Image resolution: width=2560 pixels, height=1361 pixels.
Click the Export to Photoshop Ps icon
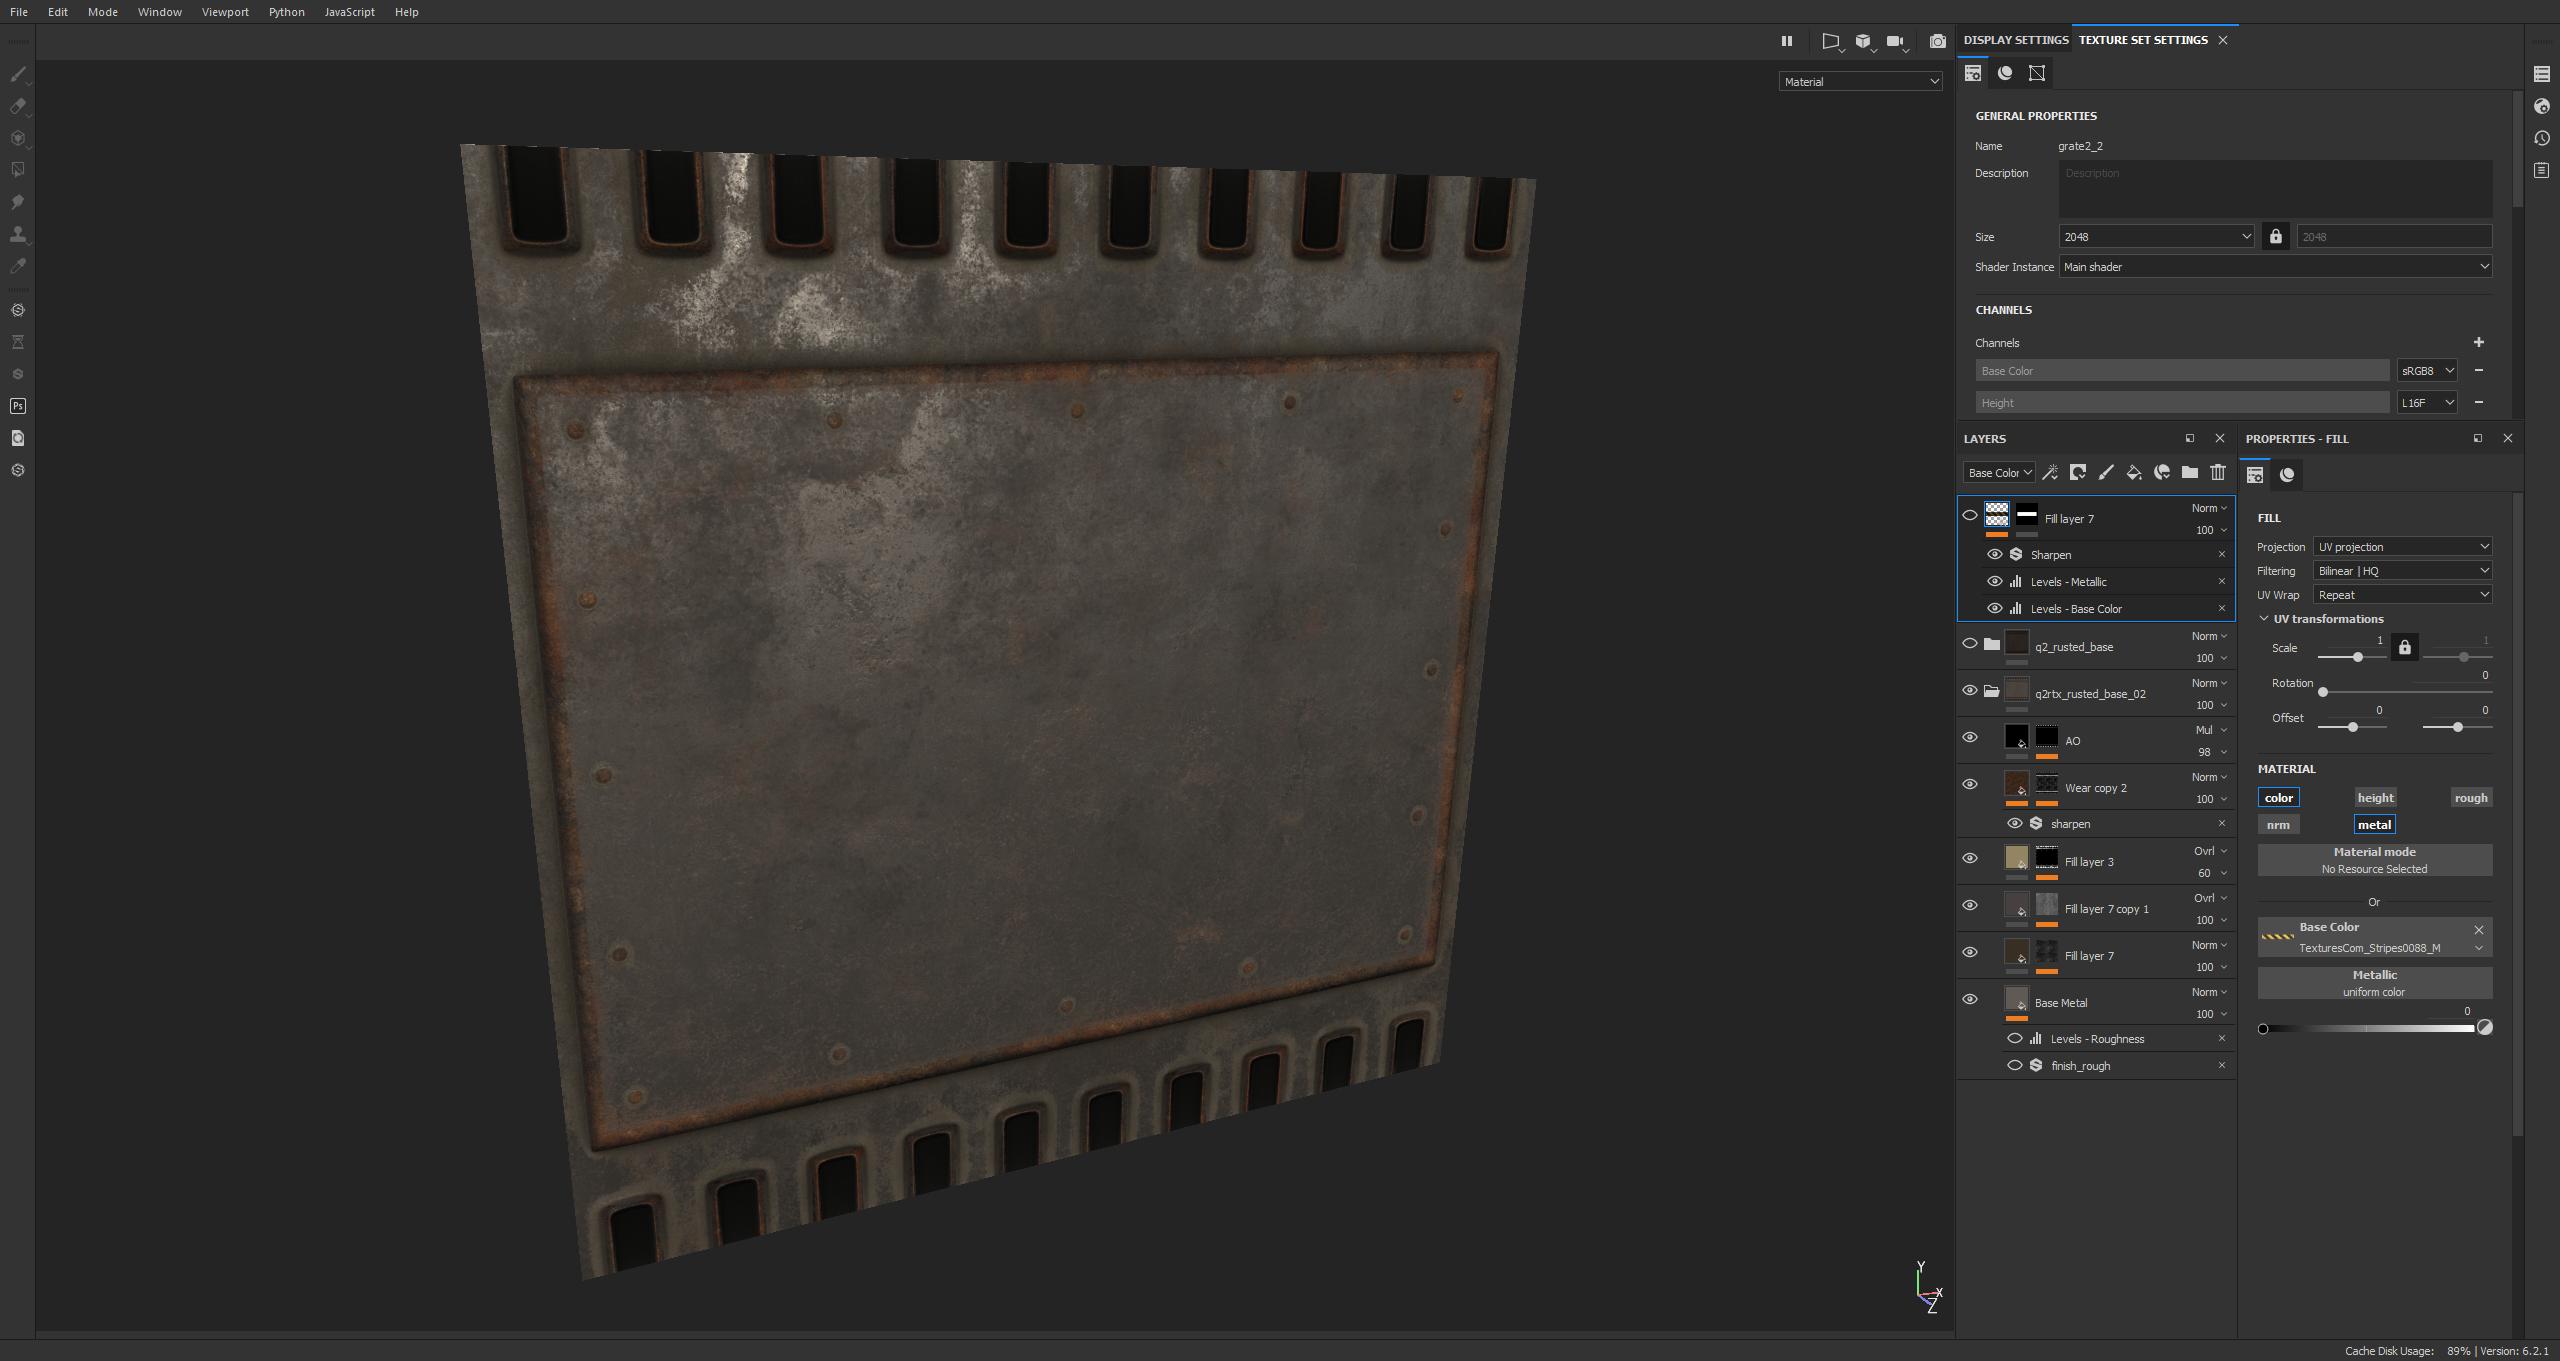point(18,406)
